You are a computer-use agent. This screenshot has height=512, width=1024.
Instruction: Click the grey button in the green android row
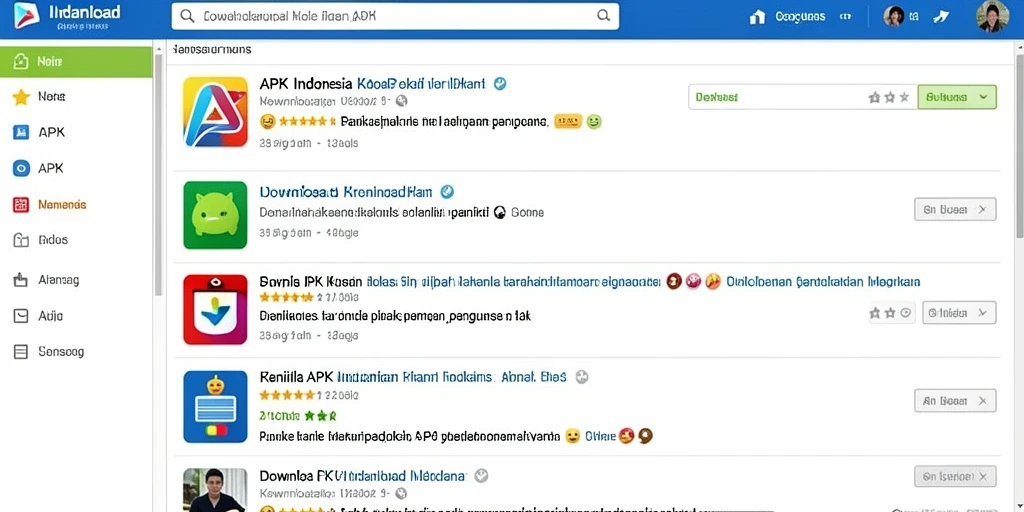point(955,210)
